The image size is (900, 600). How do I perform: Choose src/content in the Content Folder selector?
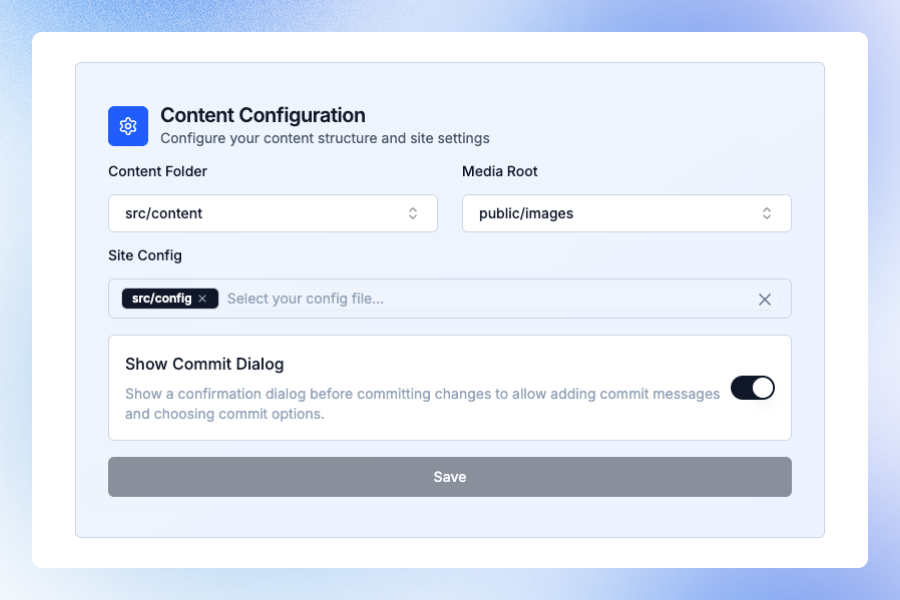point(272,213)
